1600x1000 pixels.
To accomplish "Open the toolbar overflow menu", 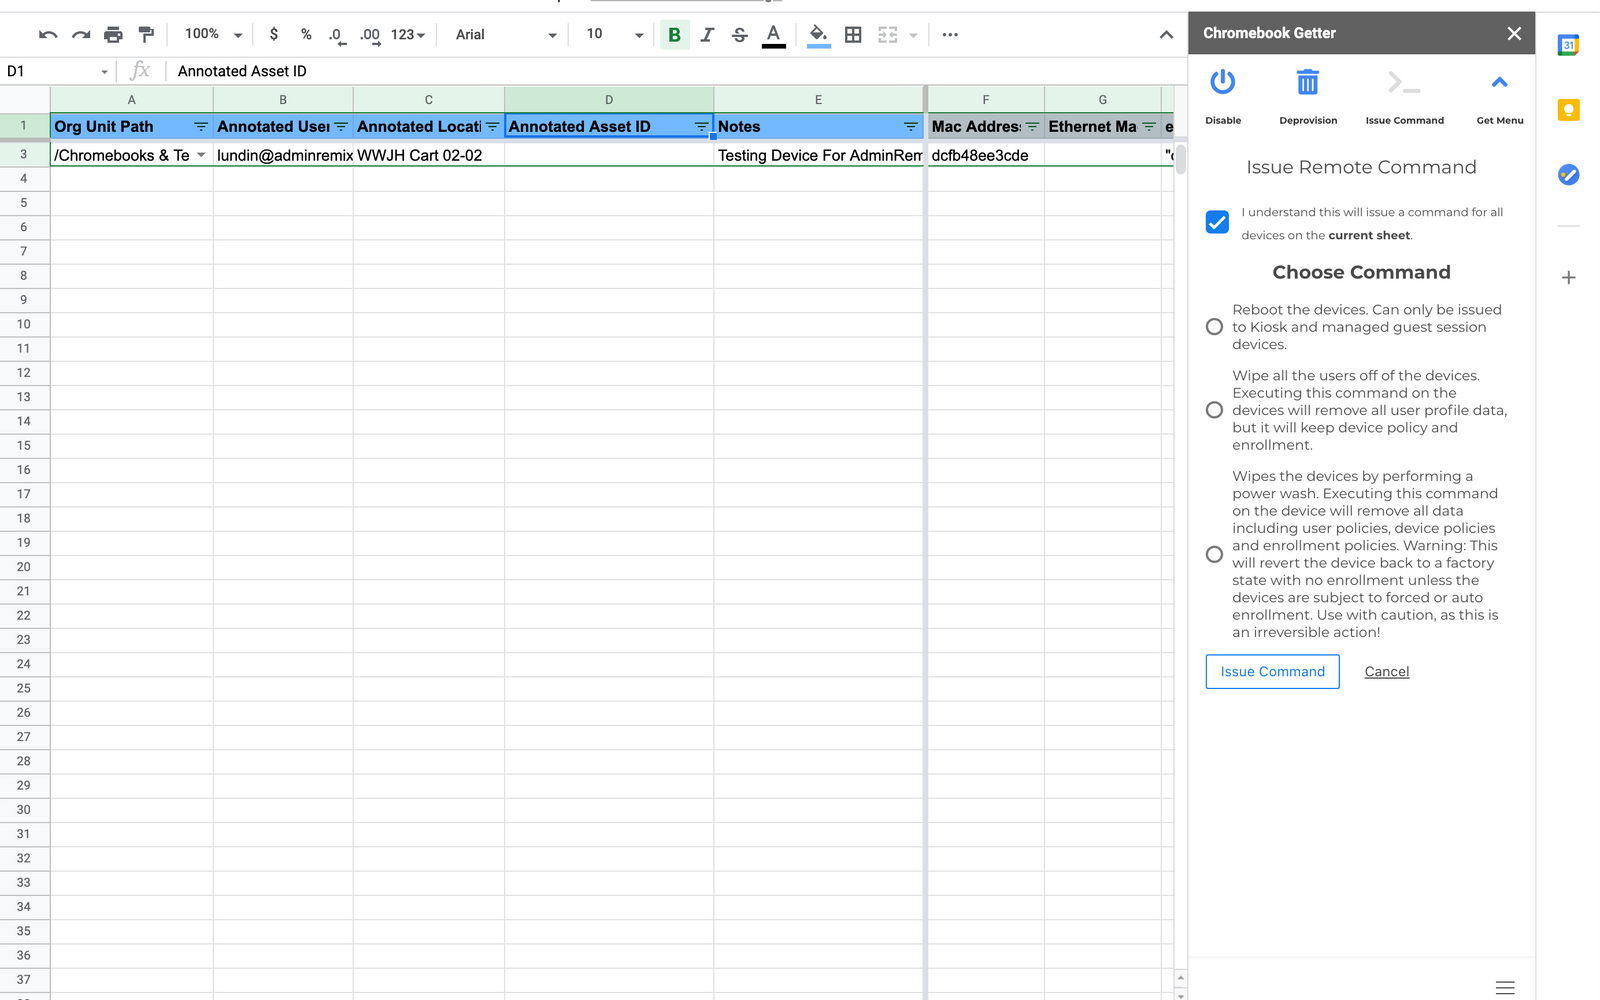I will 949,33.
